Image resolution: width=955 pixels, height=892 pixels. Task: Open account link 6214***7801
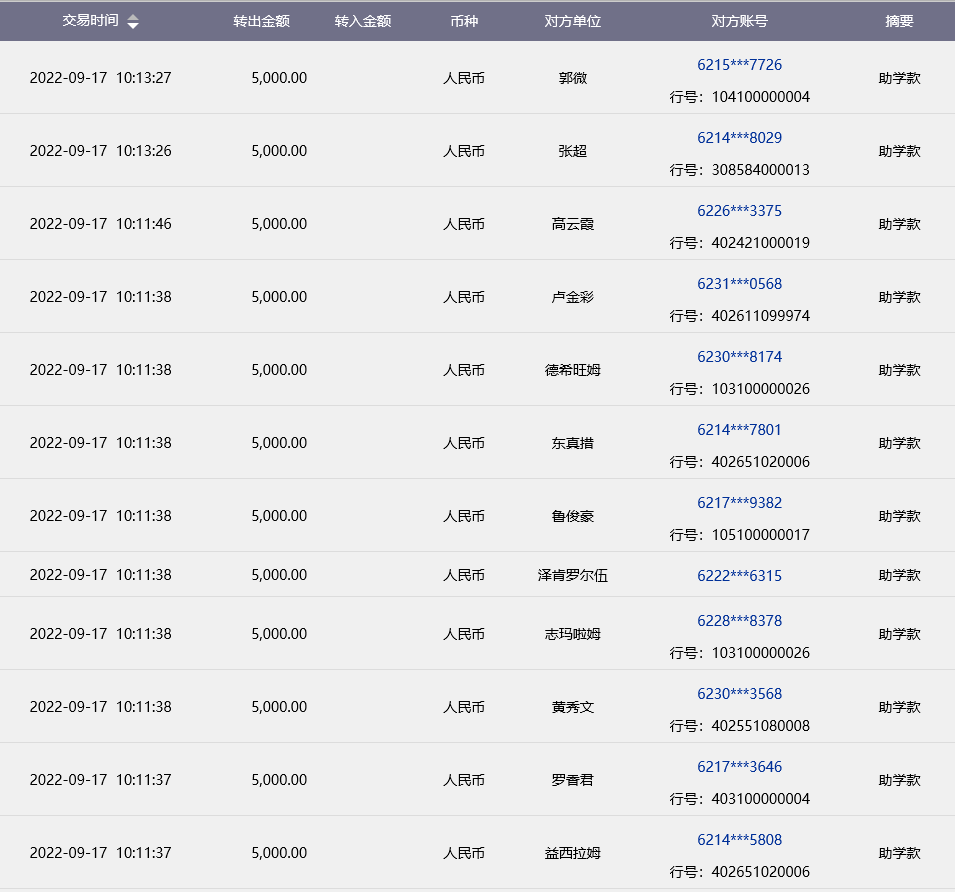(x=739, y=430)
